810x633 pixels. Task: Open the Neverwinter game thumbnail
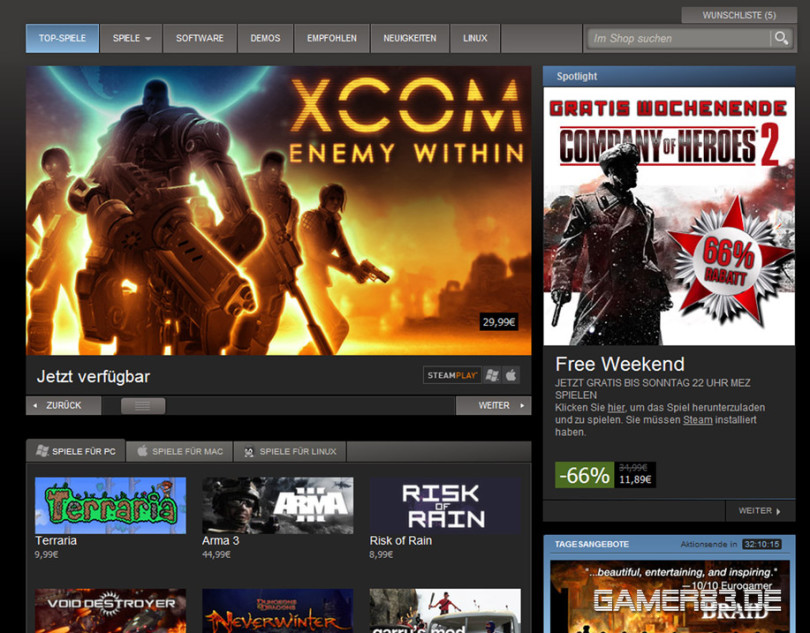tap(277, 611)
